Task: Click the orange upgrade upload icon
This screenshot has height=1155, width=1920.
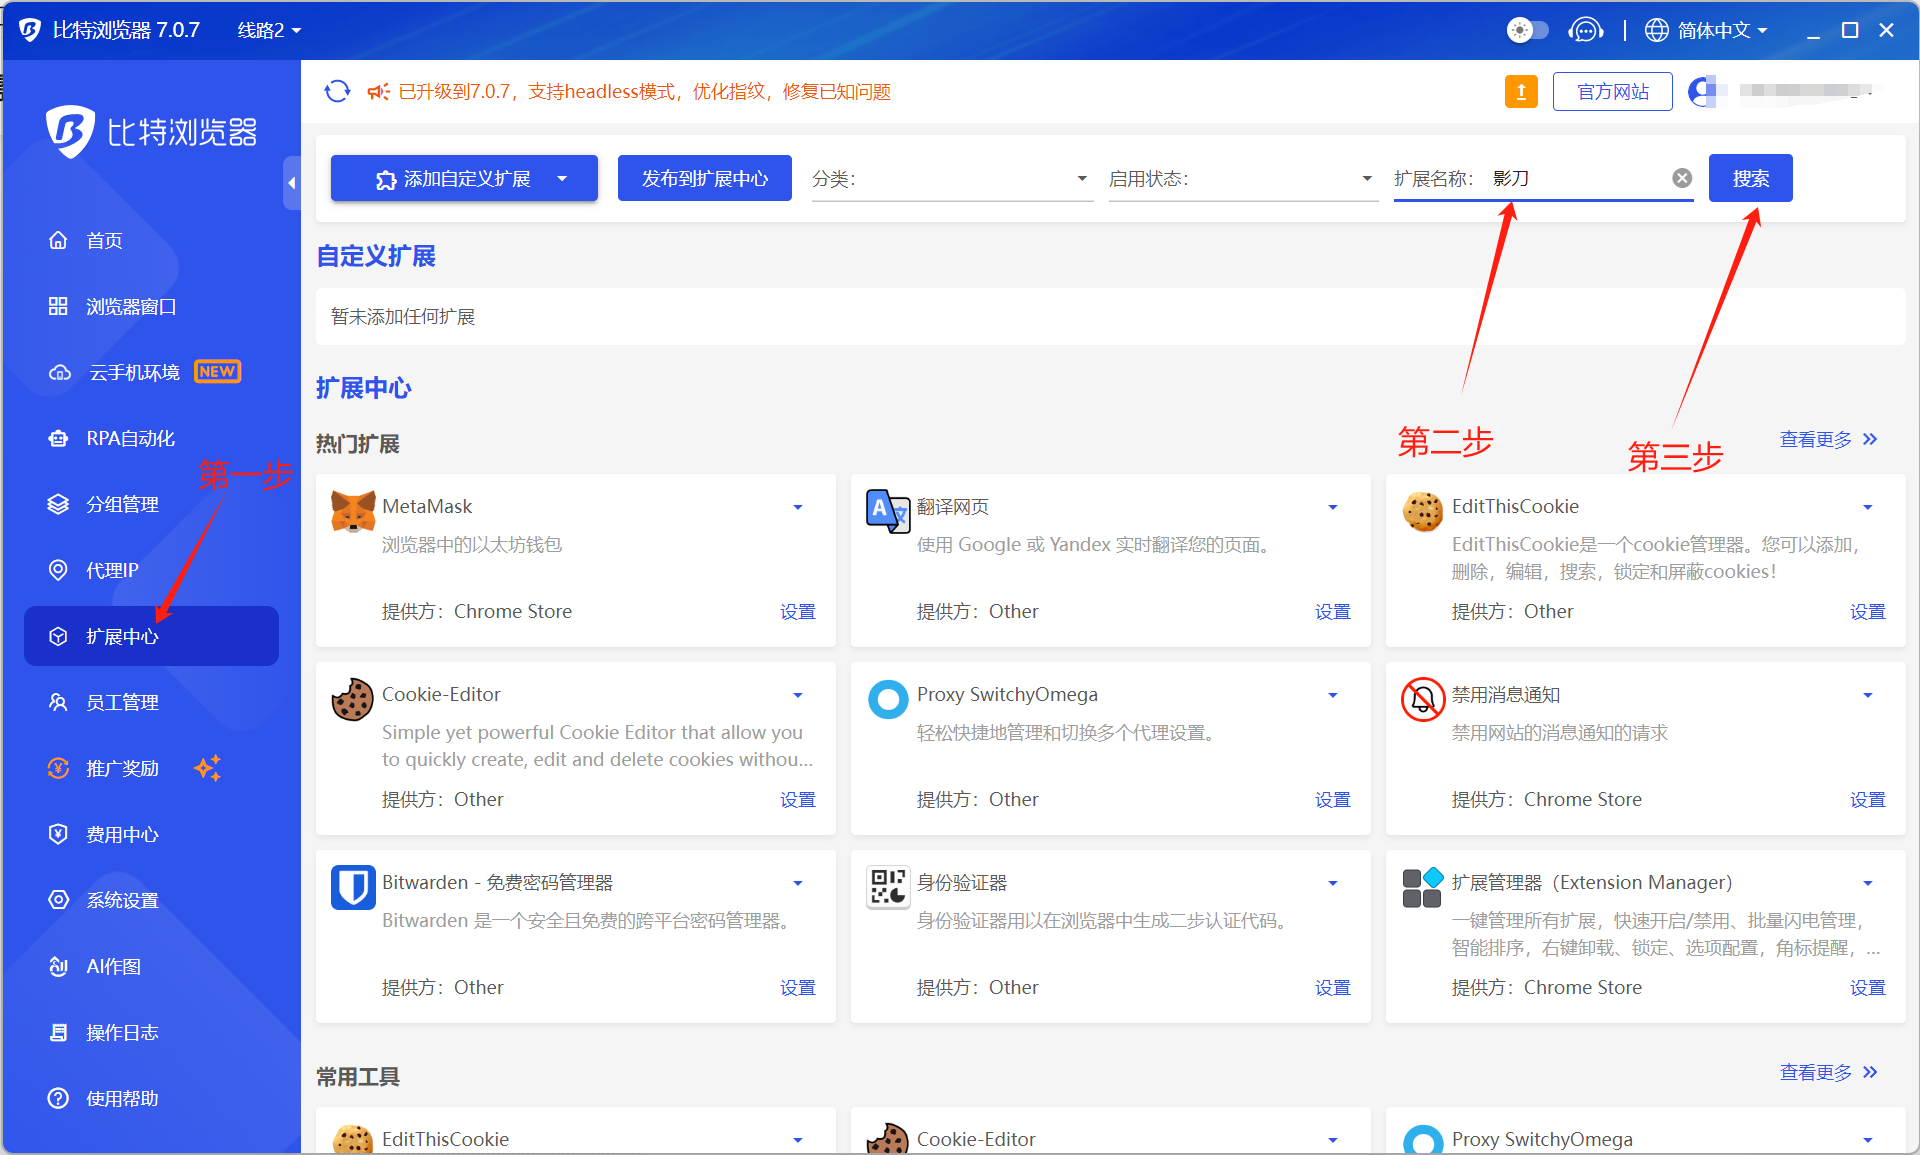Action: coord(1521,92)
